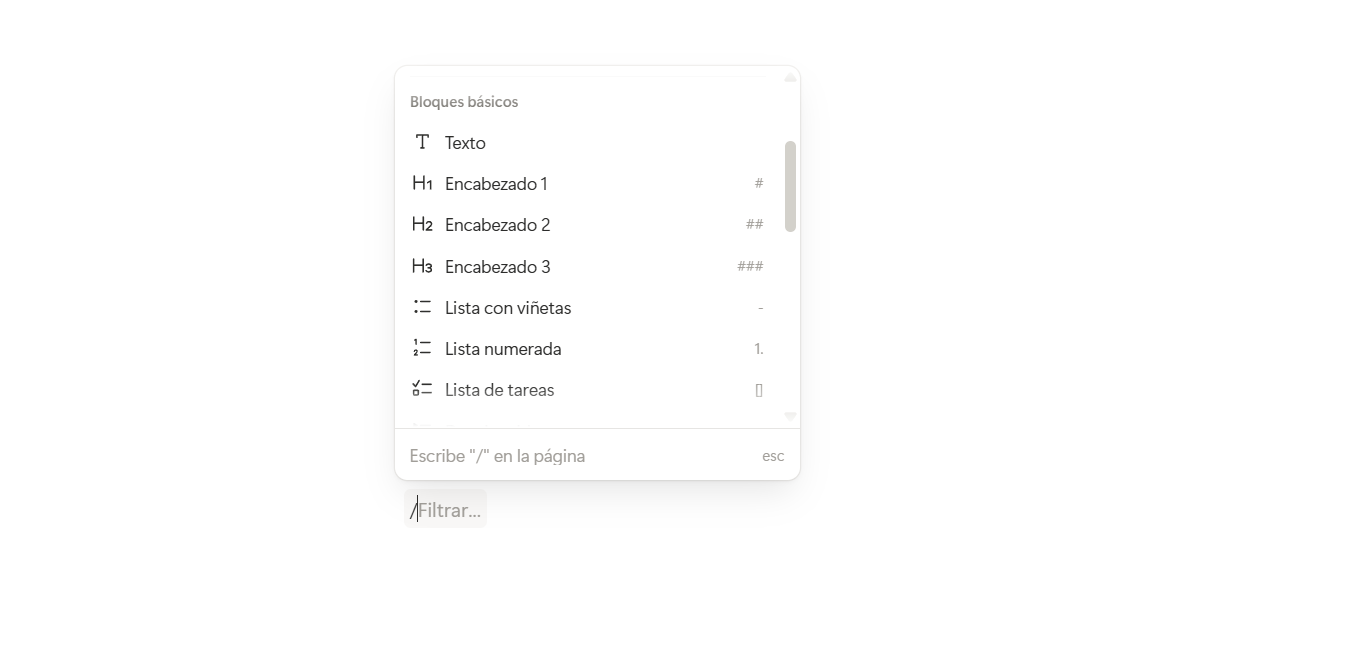Click the Texto block T icon
Screen dimensions: 1345x651
click(x=422, y=143)
